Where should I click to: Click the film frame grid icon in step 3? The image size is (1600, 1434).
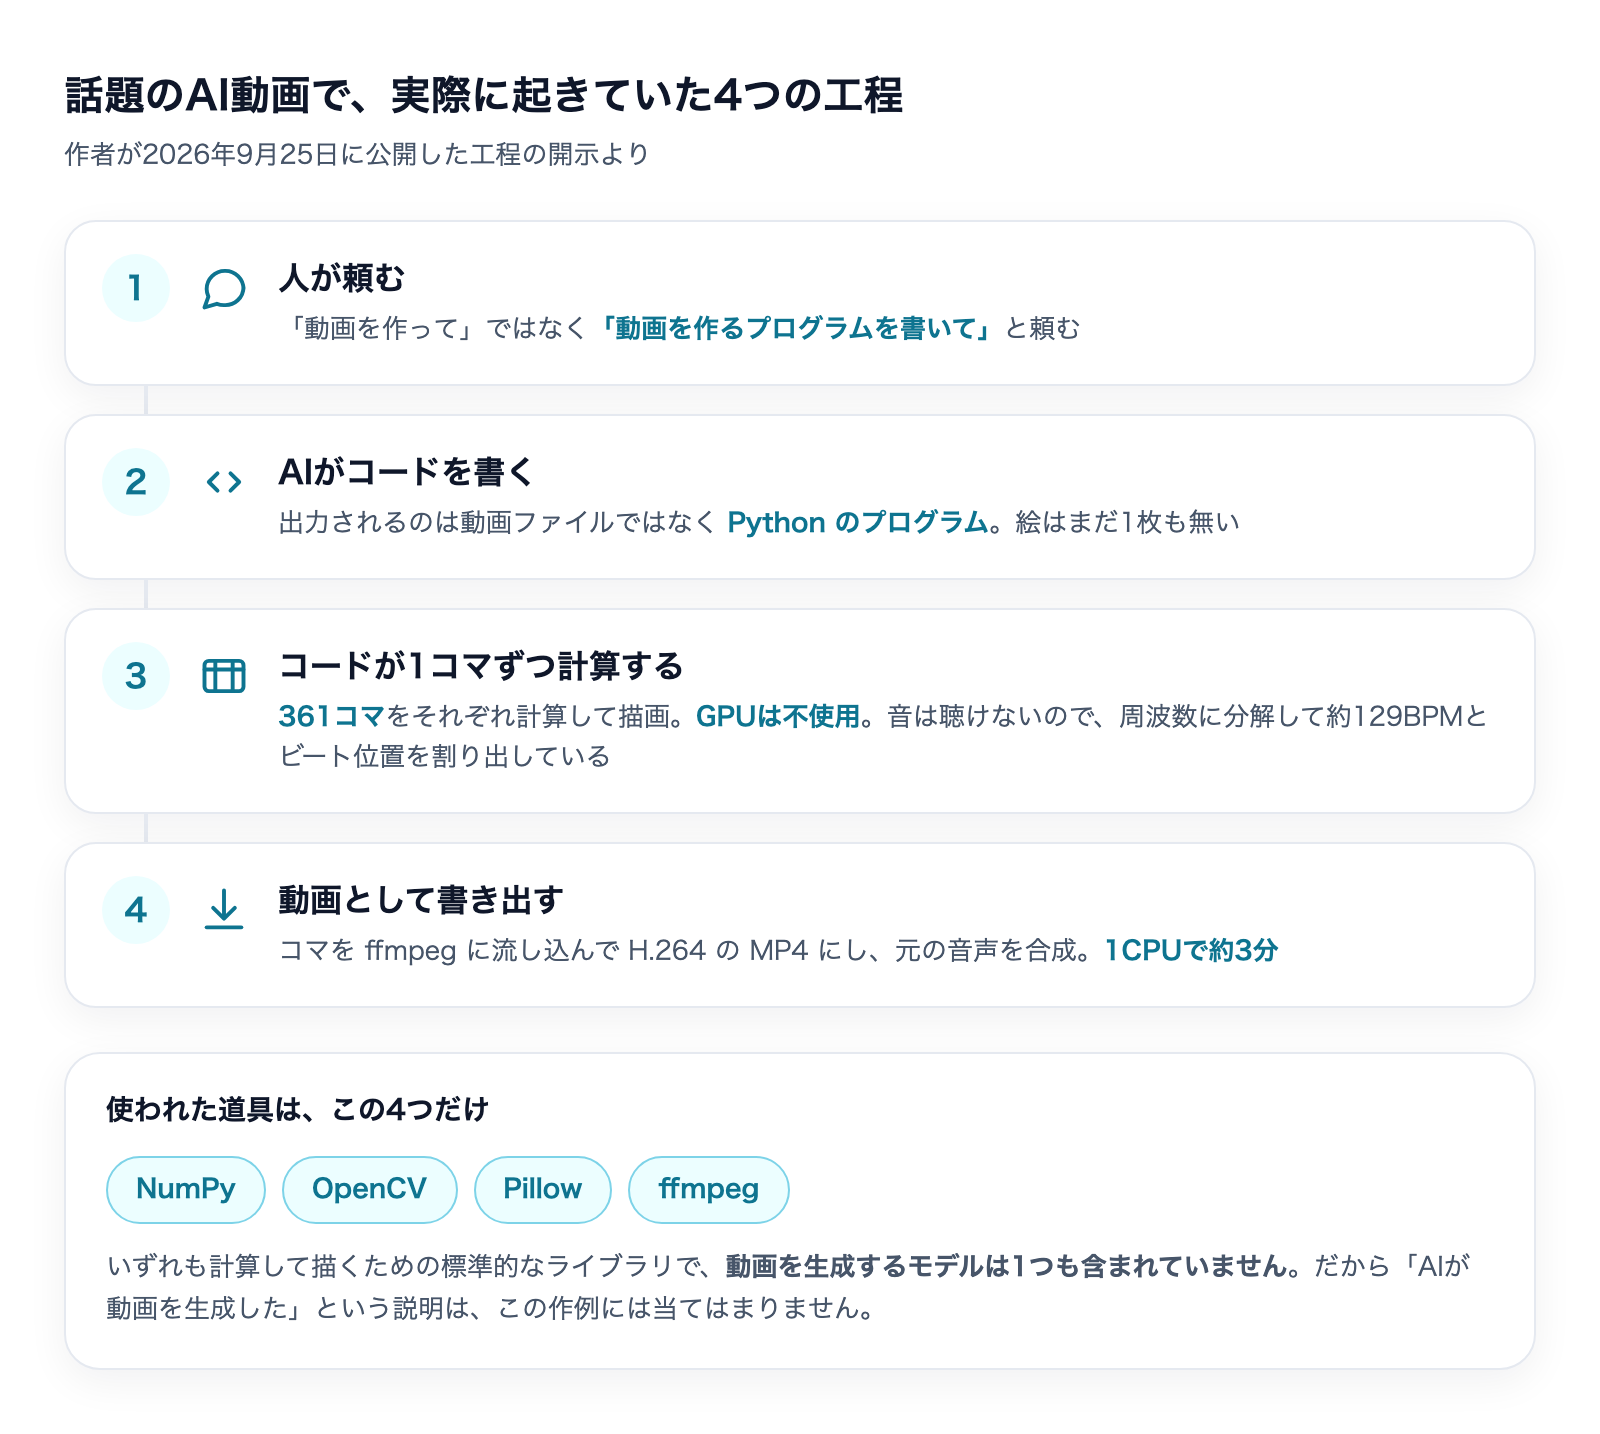(224, 677)
